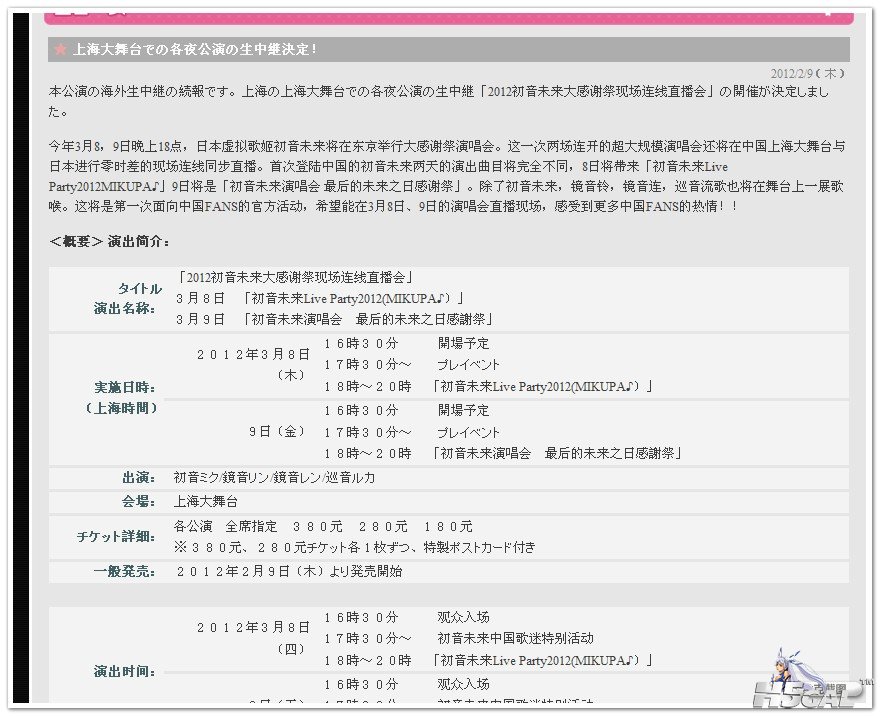The width and height of the screenshot is (880, 716).
Task: Click プレイベント in the 2012年3月8日 (木) block
Action: pos(469,365)
